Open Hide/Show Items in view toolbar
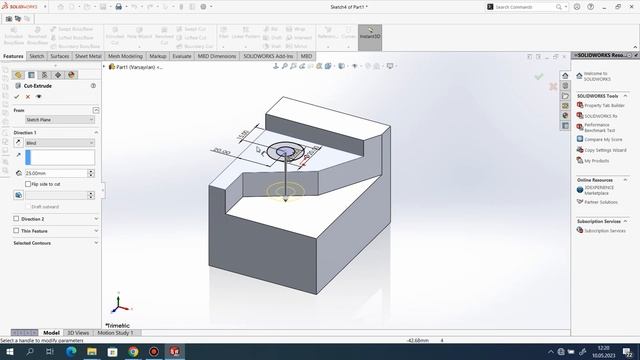640x360 pixels. (355, 66)
